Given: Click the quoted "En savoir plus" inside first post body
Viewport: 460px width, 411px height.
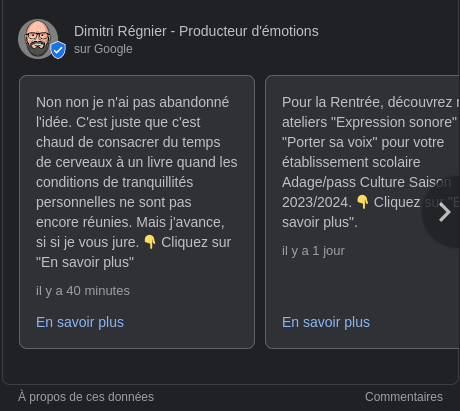Looking at the screenshot, I should pyautogui.click(x=85, y=262).
